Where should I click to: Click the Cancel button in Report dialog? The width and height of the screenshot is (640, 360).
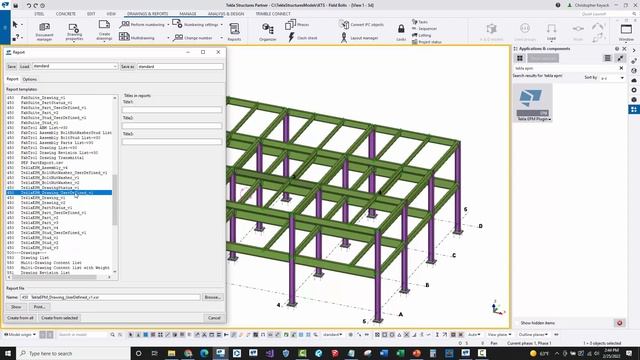coord(214,318)
